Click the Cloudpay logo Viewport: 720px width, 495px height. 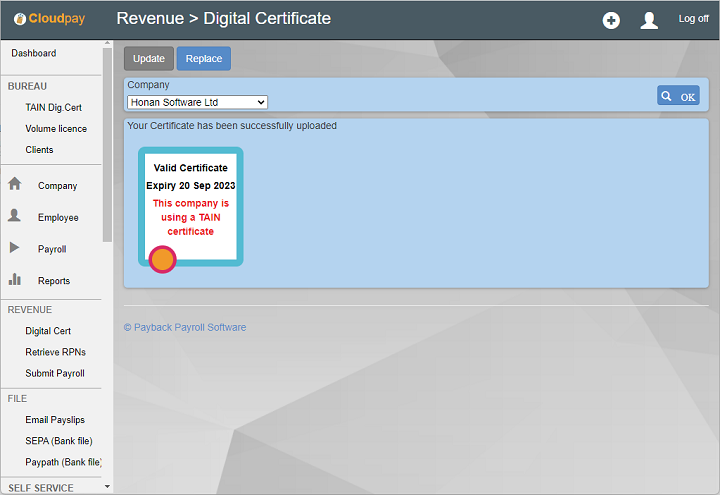pos(52,19)
